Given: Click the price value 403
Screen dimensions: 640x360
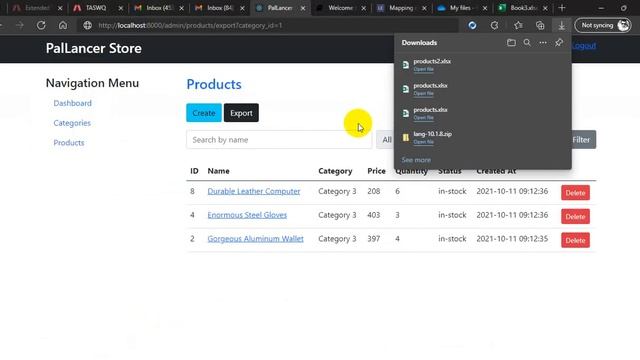Looking at the screenshot, I should tap(373, 215).
